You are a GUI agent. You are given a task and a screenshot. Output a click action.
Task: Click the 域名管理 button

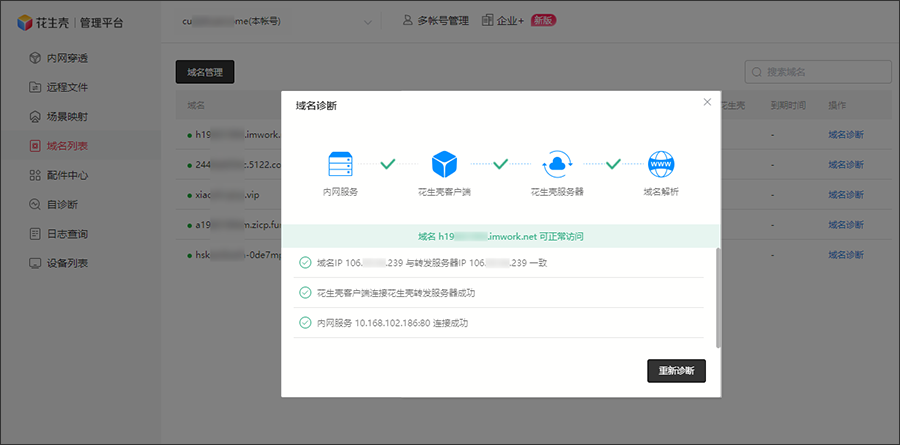pyautogui.click(x=204, y=72)
